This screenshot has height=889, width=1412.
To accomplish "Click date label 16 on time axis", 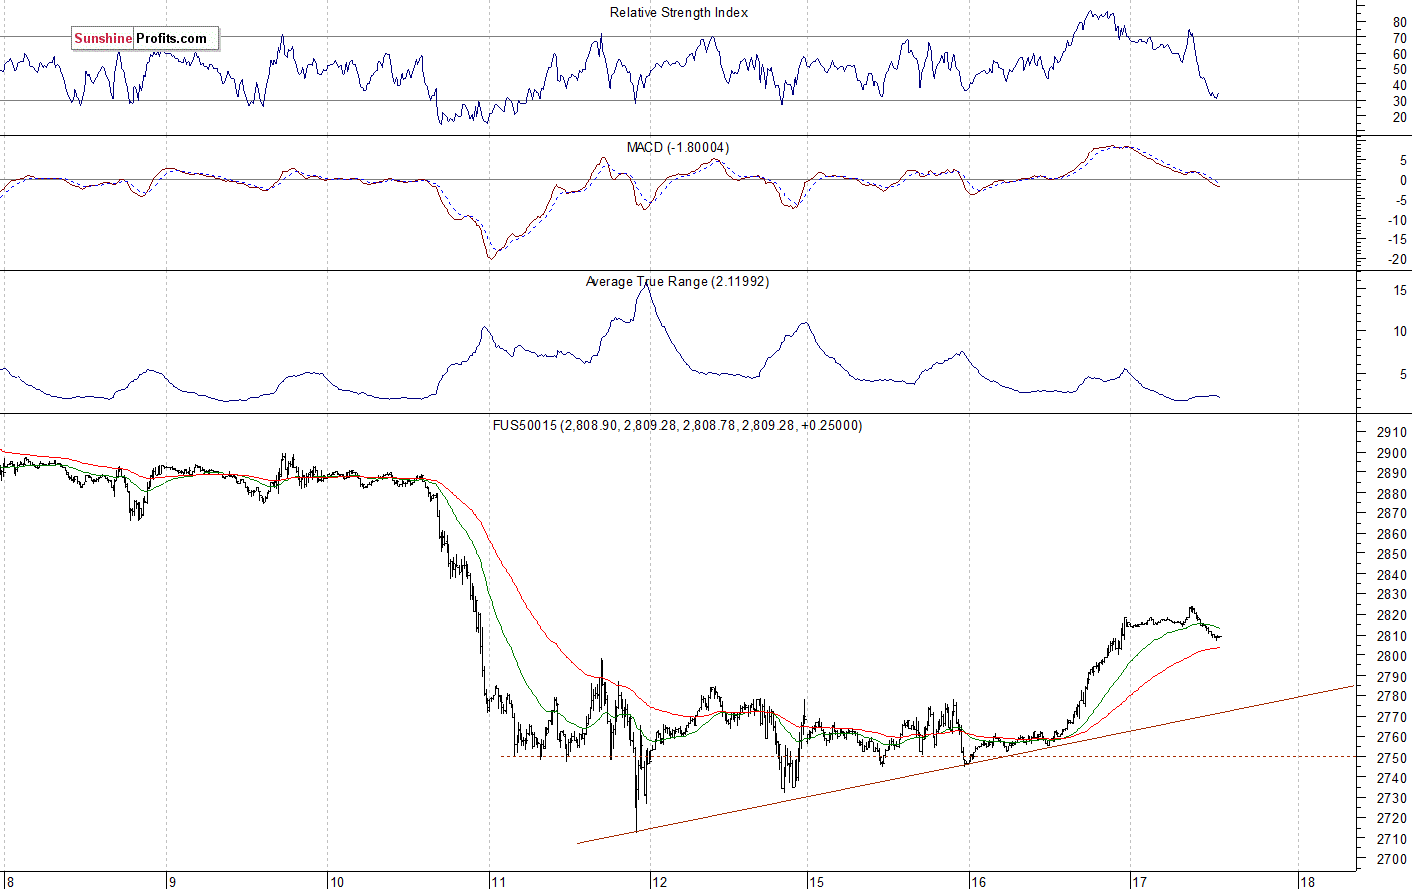I will tap(978, 882).
